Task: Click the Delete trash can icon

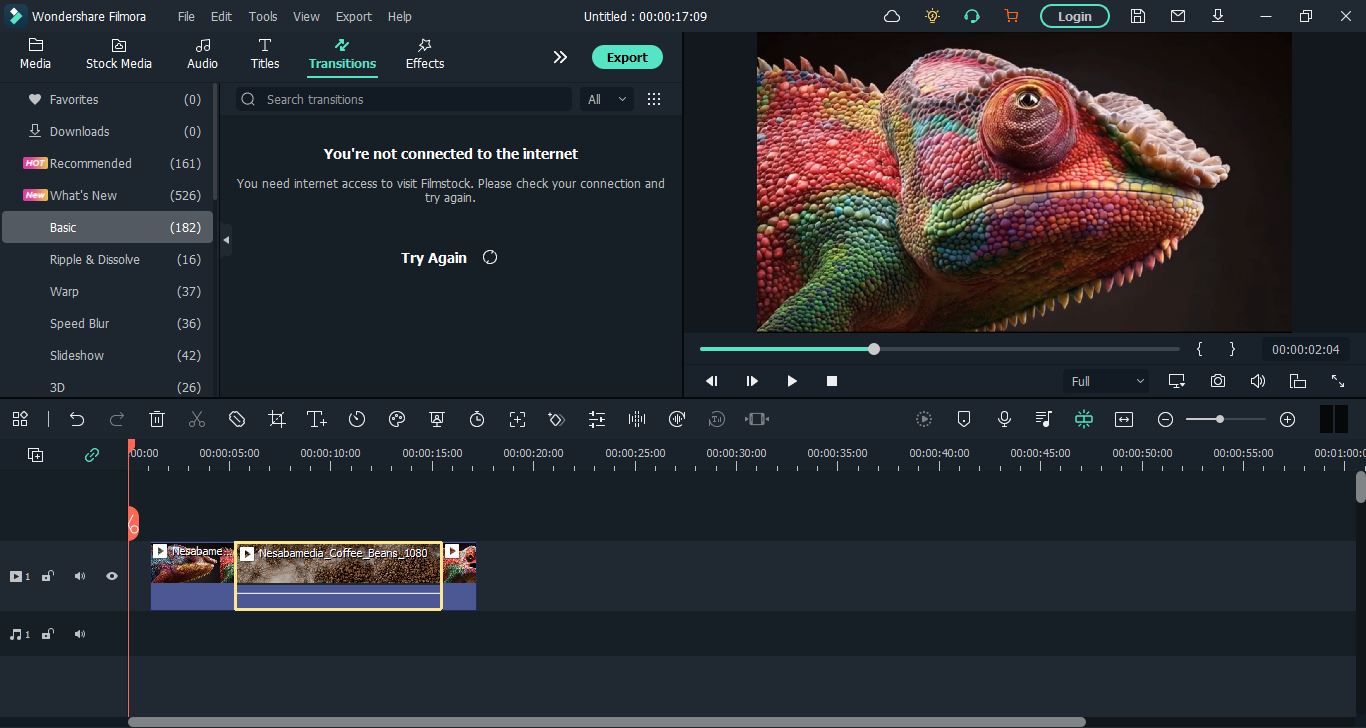Action: pyautogui.click(x=157, y=420)
